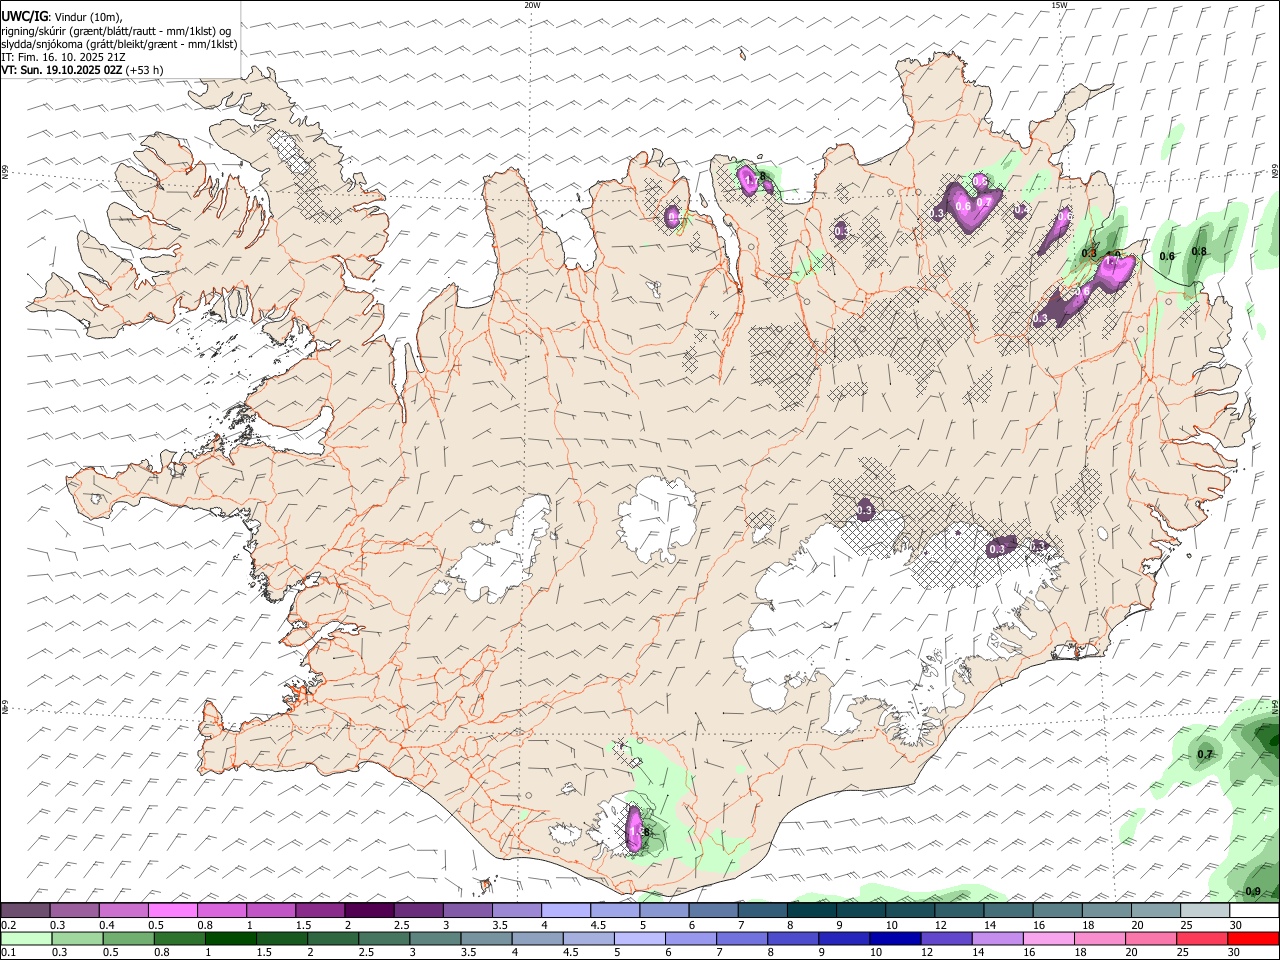The height and width of the screenshot is (960, 1280).
Task: Click the bright pink 0.5 snow legend swatch
Action: [x=172, y=910]
